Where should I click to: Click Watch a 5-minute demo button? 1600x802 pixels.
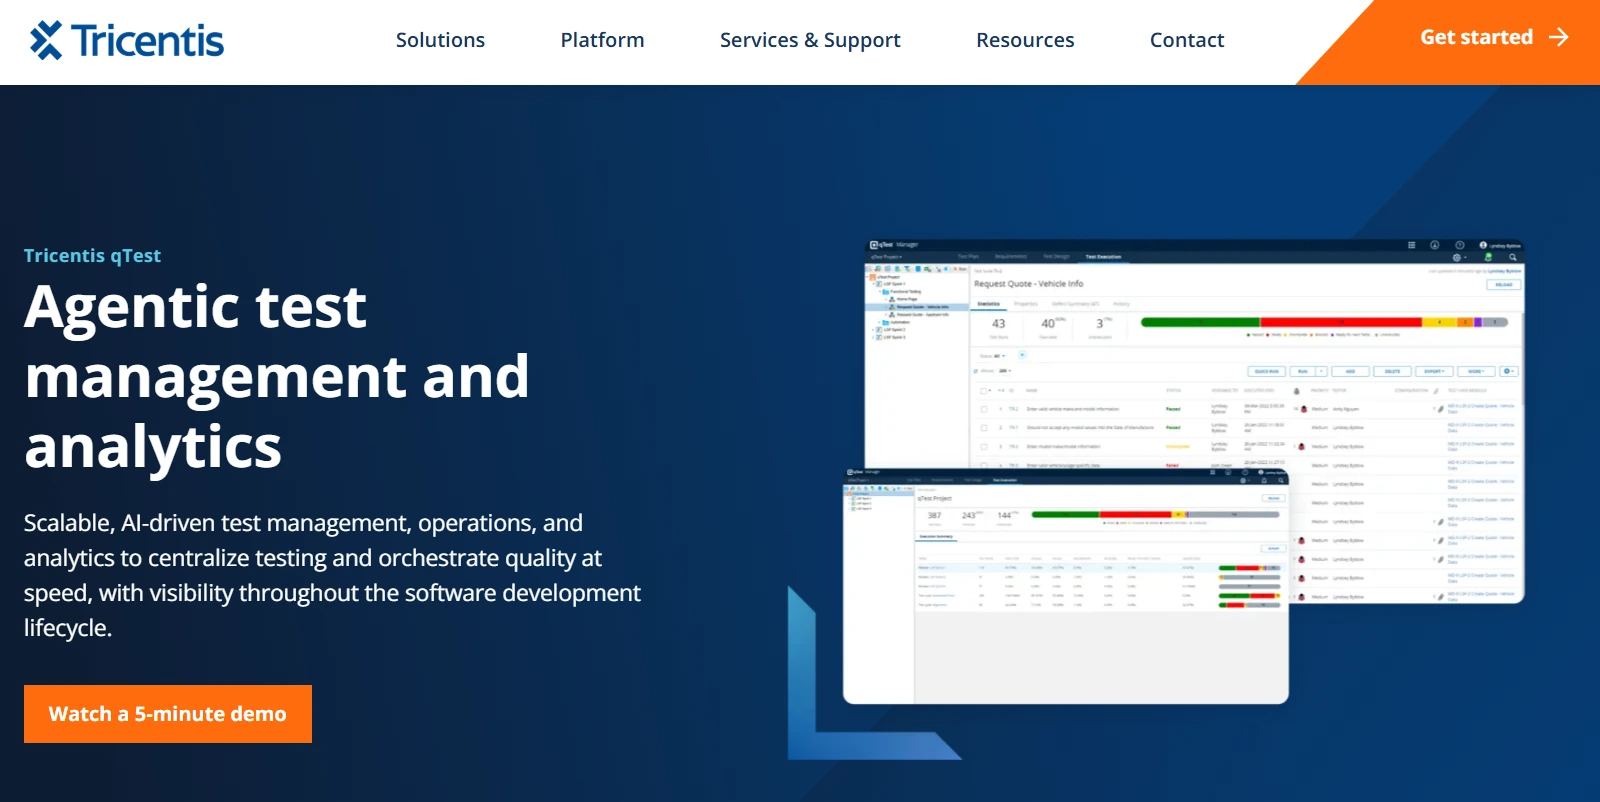tap(168, 714)
